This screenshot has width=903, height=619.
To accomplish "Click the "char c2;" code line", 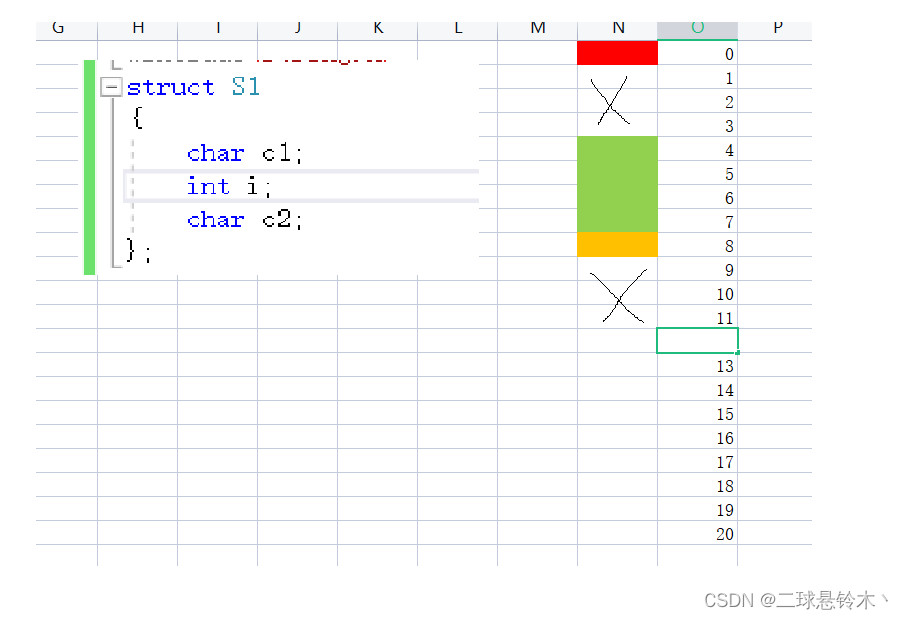I will 244,219.
